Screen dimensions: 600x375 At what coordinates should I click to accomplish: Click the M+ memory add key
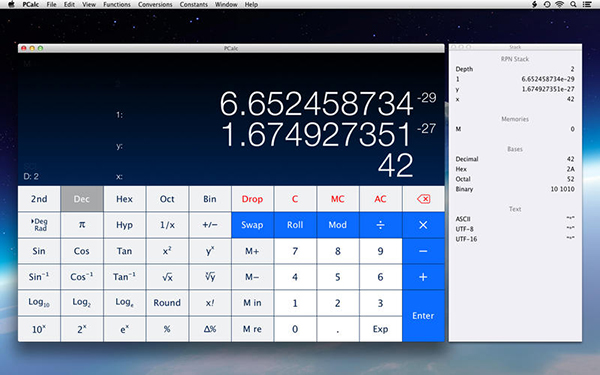[252, 251]
